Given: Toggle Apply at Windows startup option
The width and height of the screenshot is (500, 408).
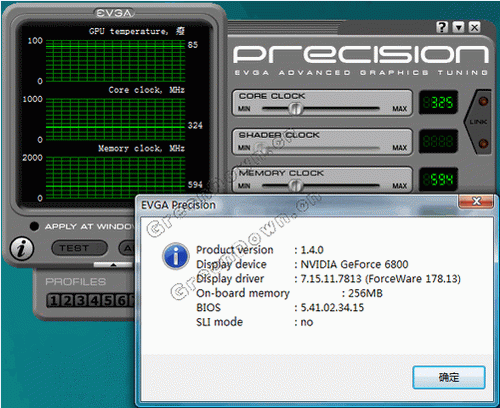Looking at the screenshot, I should coord(34,226).
